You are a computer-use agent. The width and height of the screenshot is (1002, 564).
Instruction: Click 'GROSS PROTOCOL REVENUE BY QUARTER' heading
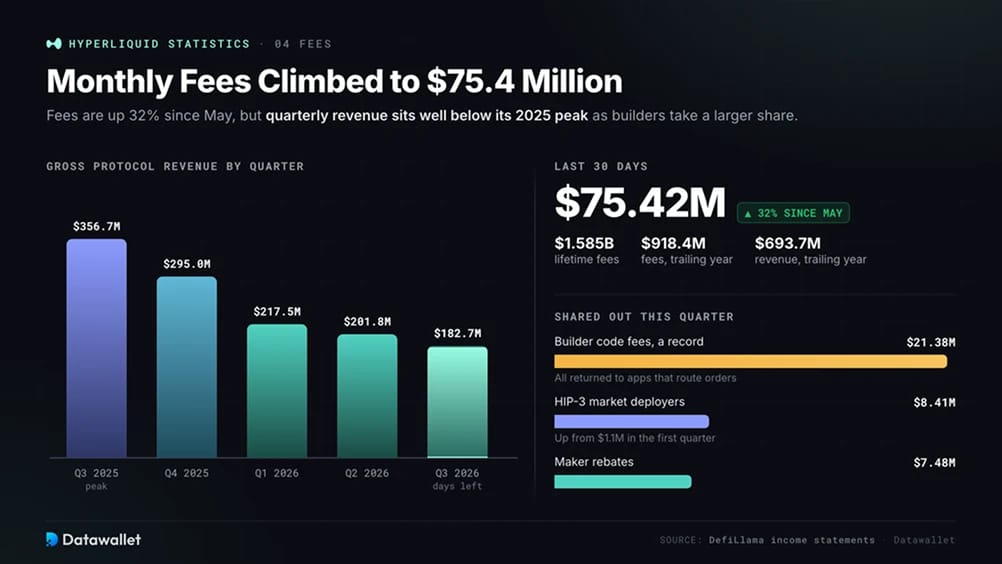175,167
